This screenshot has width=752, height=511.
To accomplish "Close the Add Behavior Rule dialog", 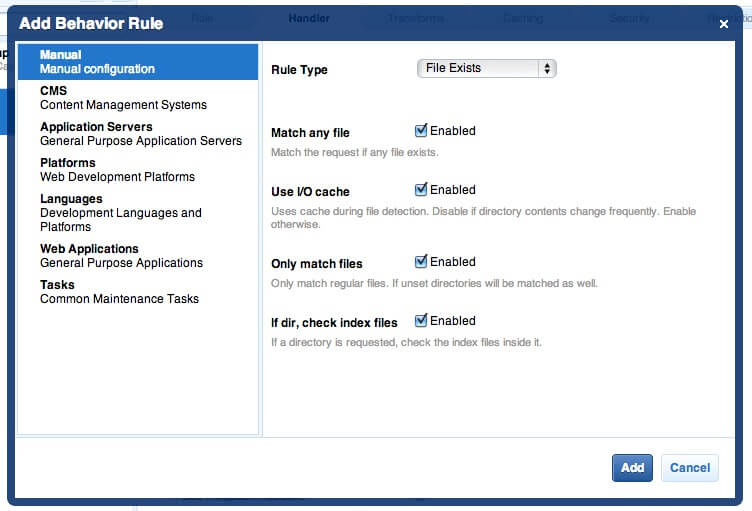I will click(x=724, y=24).
